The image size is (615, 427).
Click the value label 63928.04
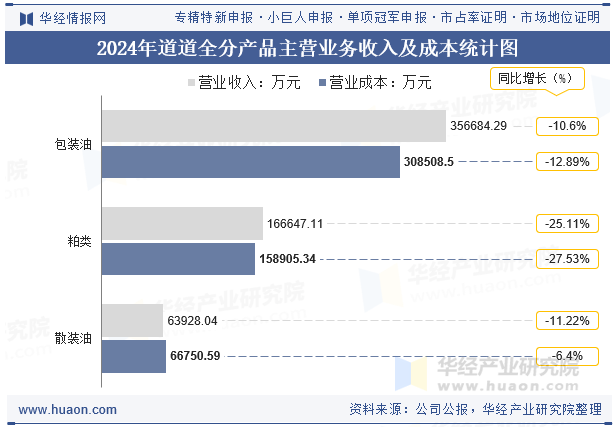(x=192, y=321)
